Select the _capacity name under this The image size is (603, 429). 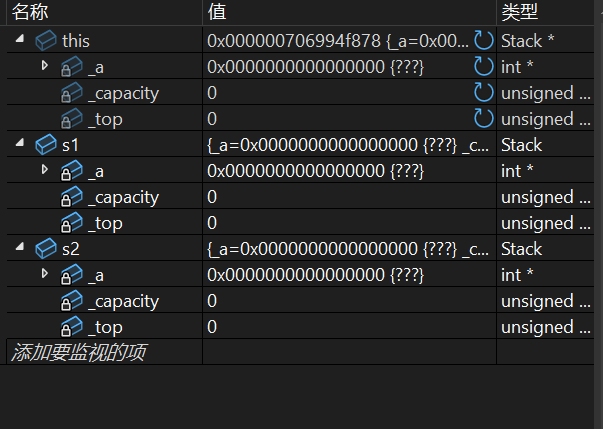pyautogui.click(x=123, y=93)
